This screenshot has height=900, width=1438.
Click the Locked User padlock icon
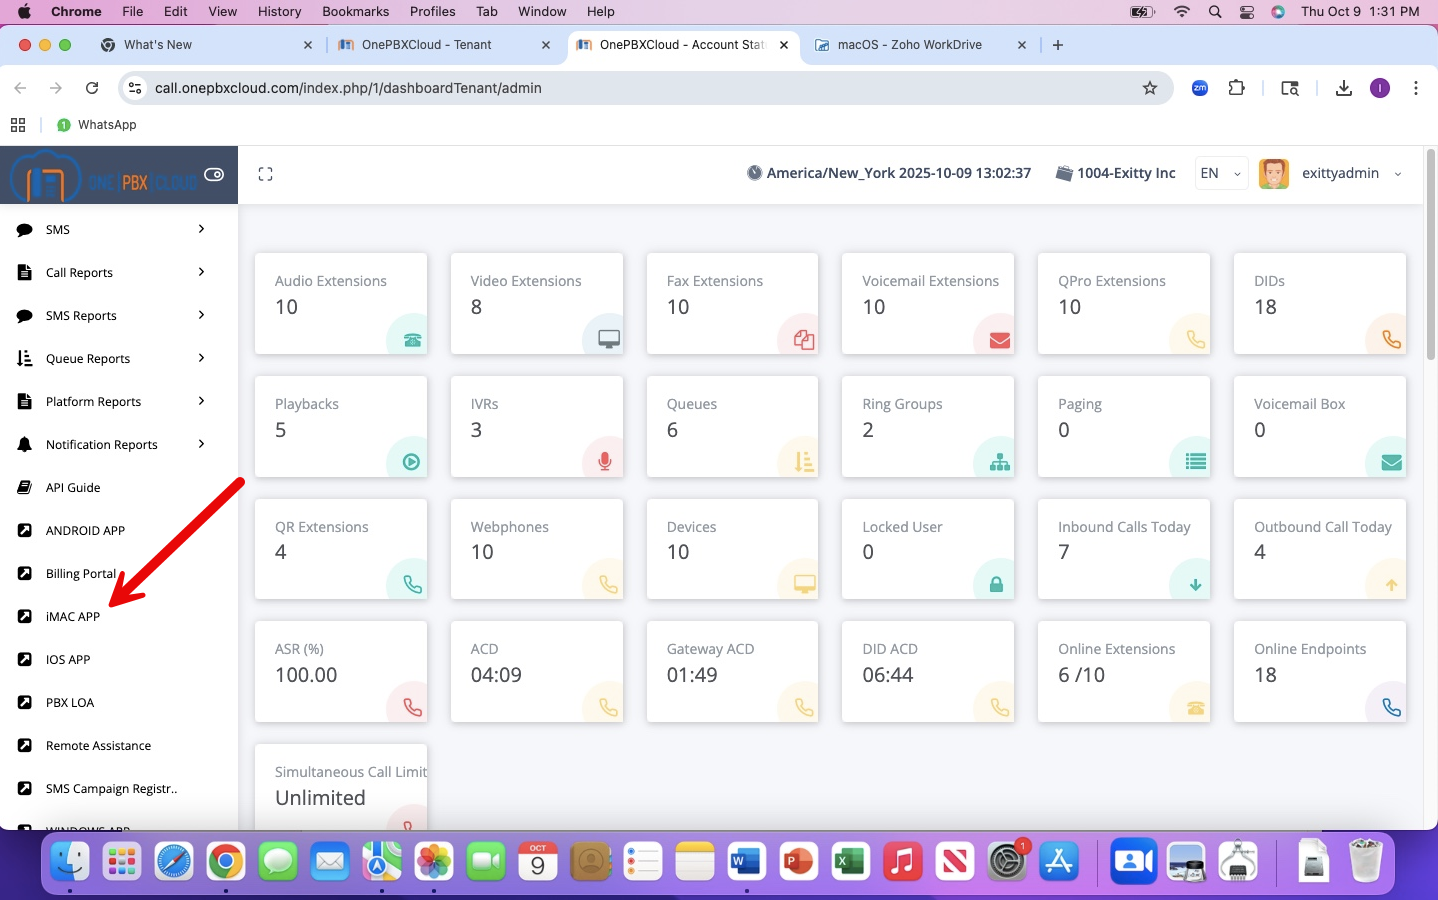[x=996, y=585]
